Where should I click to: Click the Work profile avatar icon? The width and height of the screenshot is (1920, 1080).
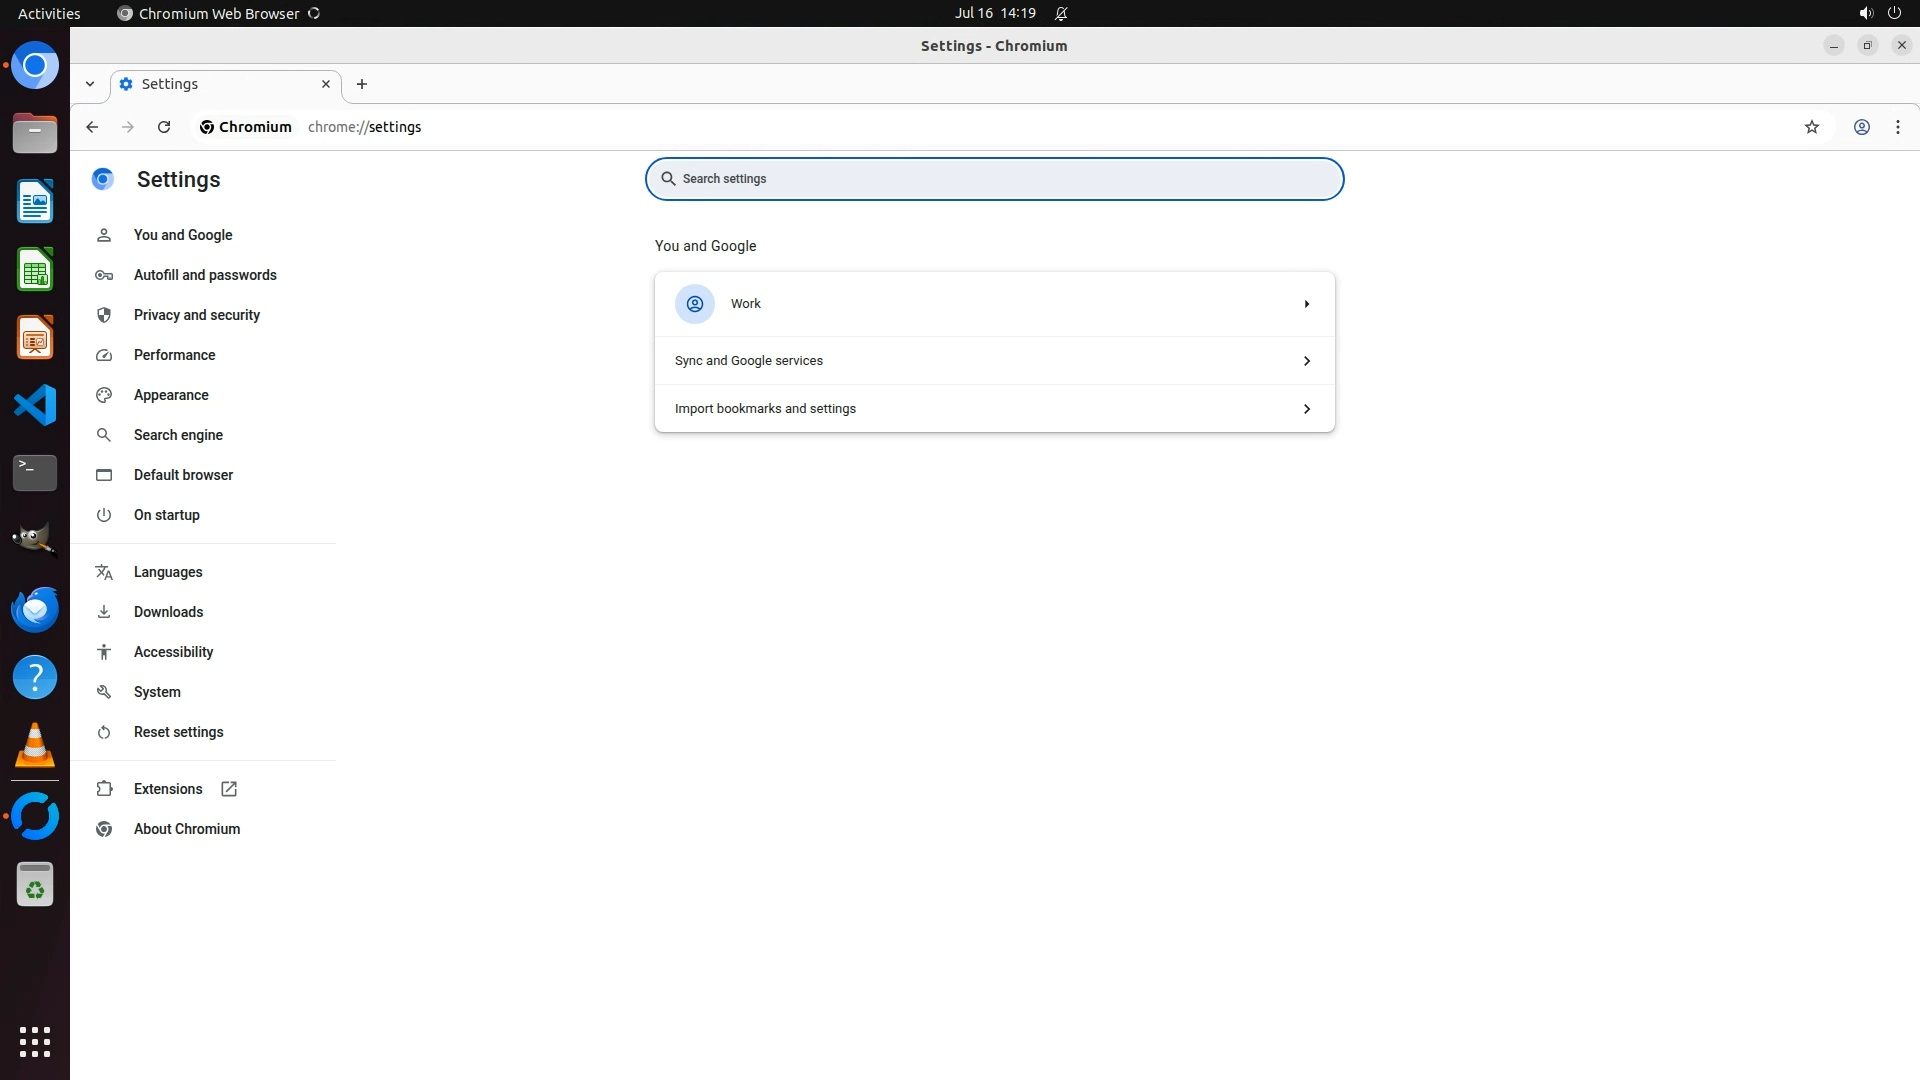pos(694,304)
